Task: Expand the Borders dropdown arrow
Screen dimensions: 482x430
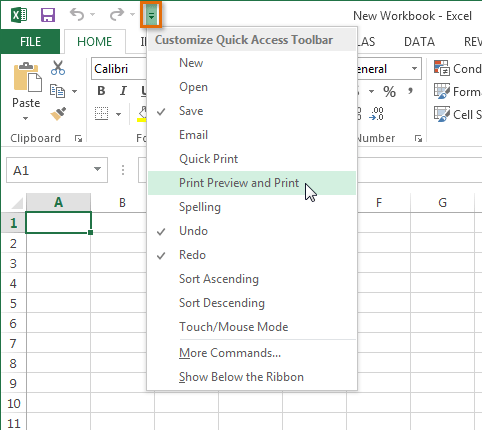Action: click(x=118, y=114)
